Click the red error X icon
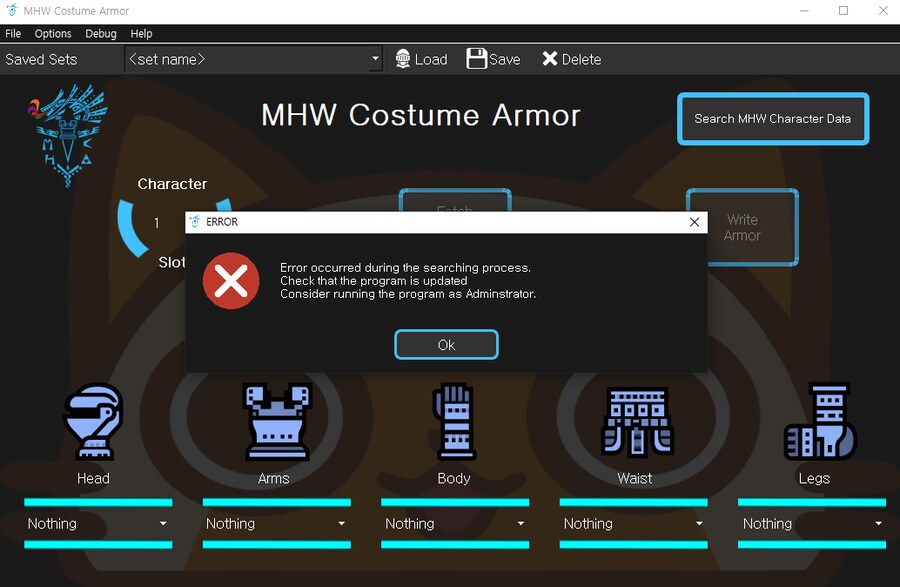The height and width of the screenshot is (587, 900). pos(231,280)
